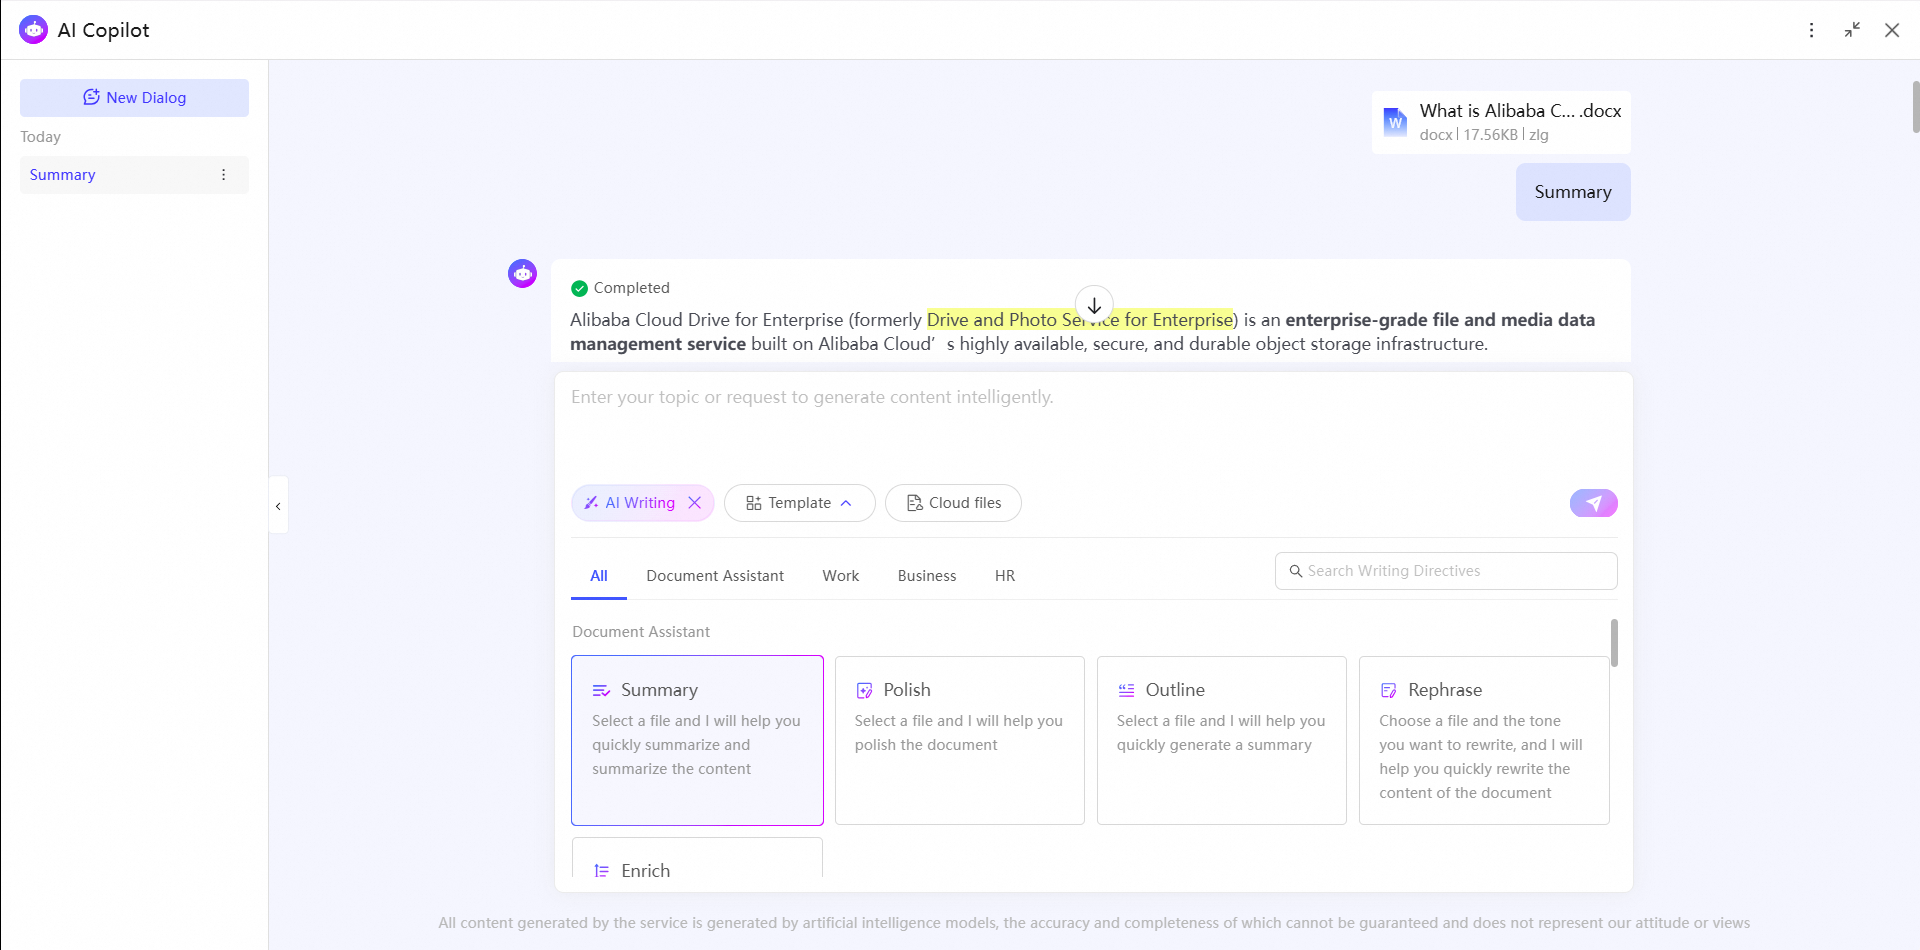Click the 'Completed' status text
1920x950 pixels.
point(632,288)
